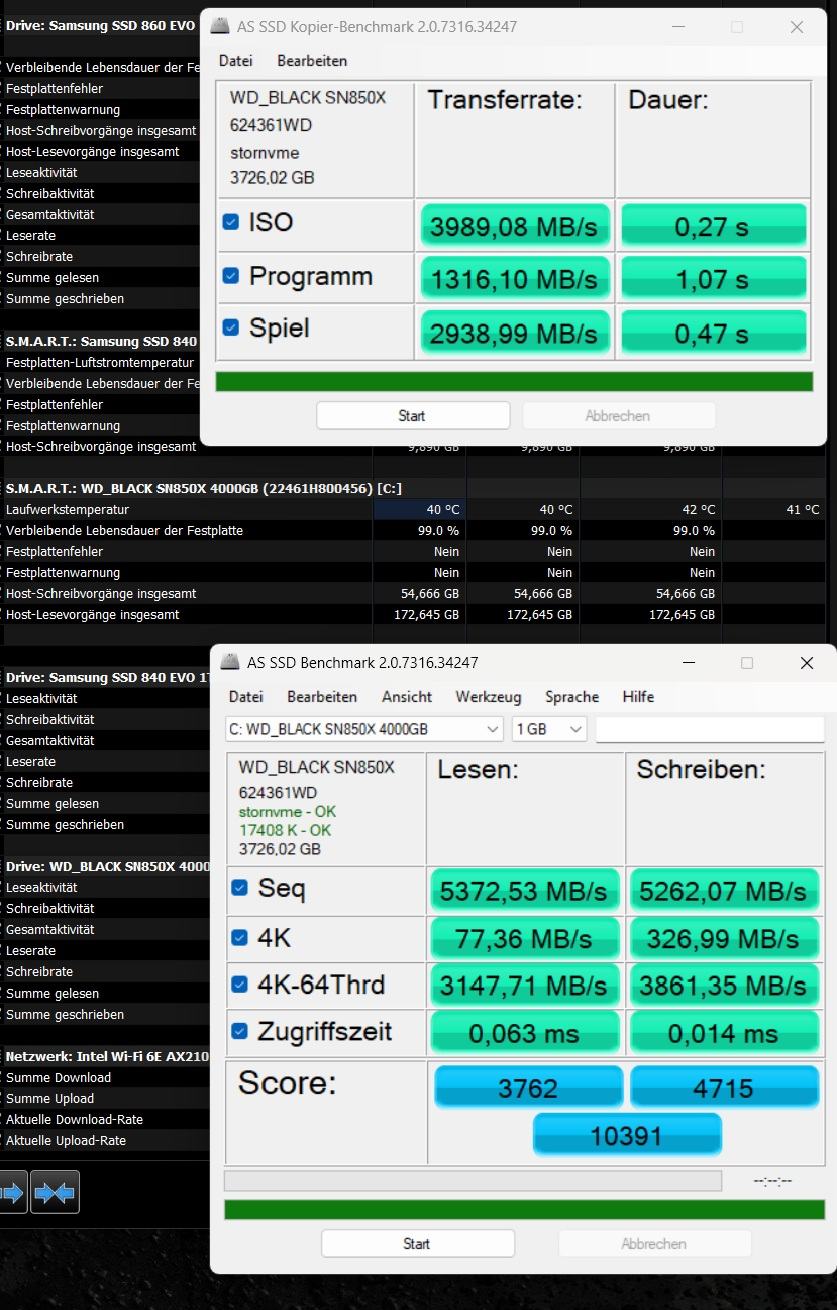Click the write access time 0,014 ms
The width and height of the screenshot is (837, 1310).
[x=723, y=1033]
